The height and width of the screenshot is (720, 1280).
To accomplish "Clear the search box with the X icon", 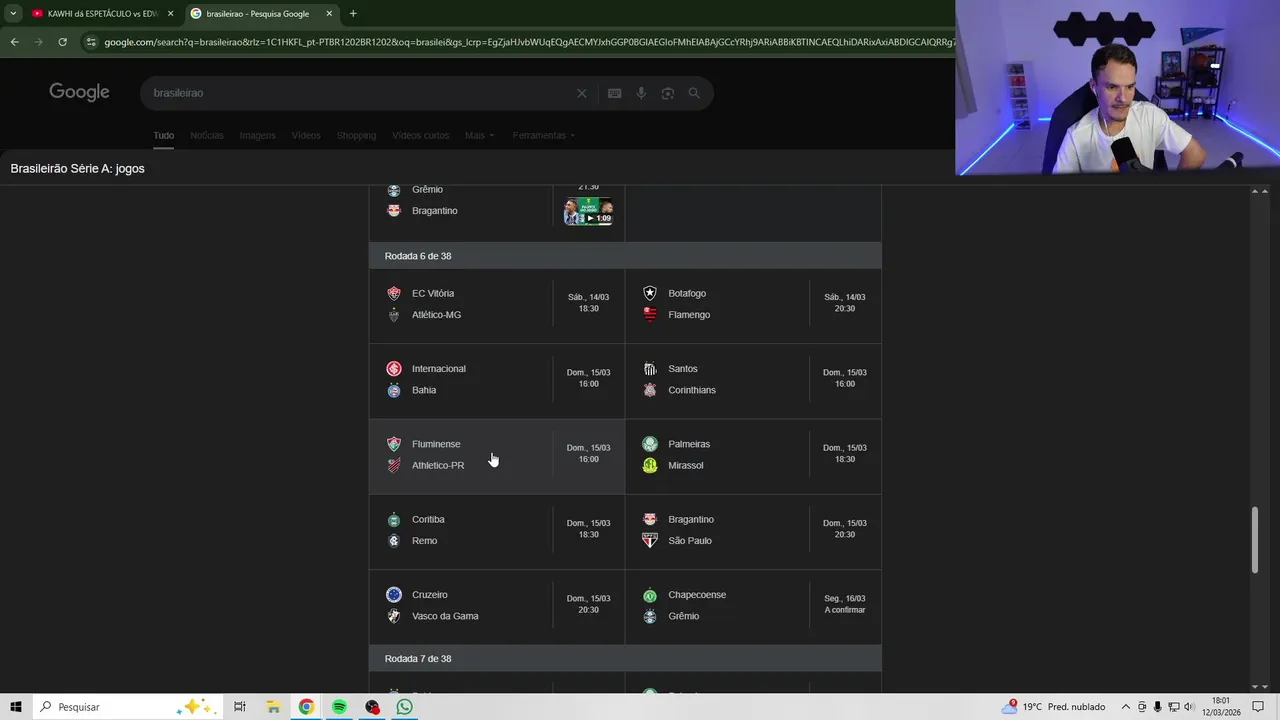I will (x=582, y=93).
